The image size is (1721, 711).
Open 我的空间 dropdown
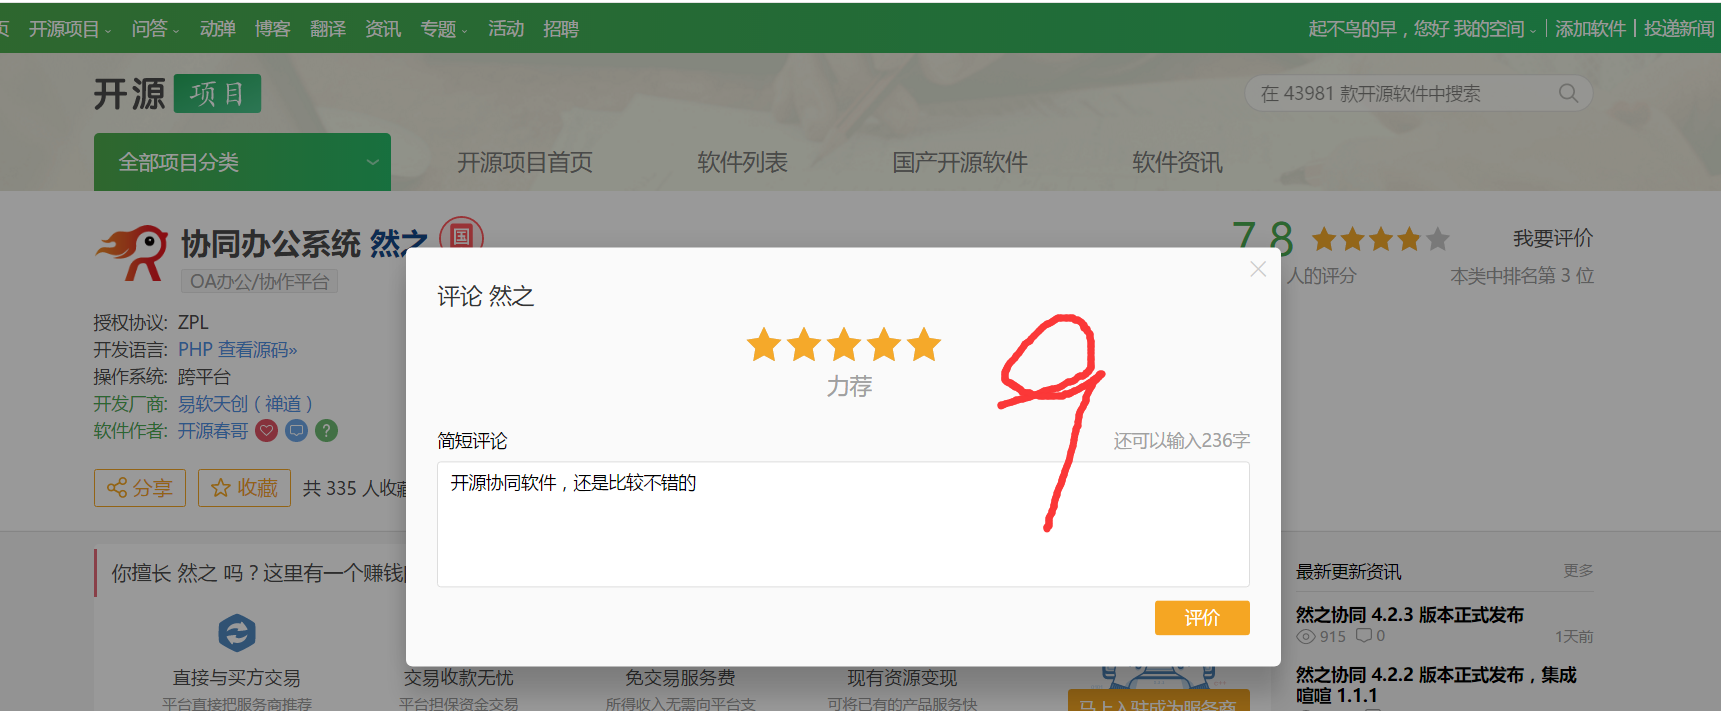click(x=1495, y=29)
